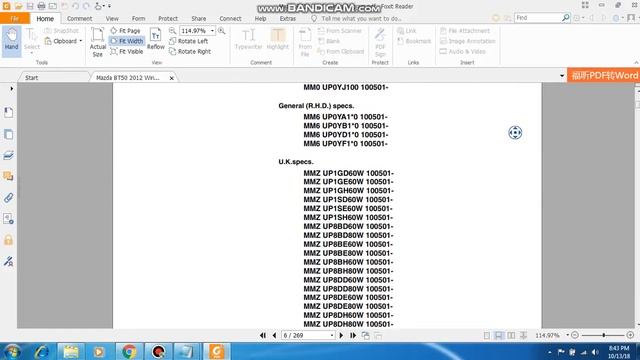Open the Attachments paperclip panel
This screenshot has height=360, width=640.
click(8, 198)
